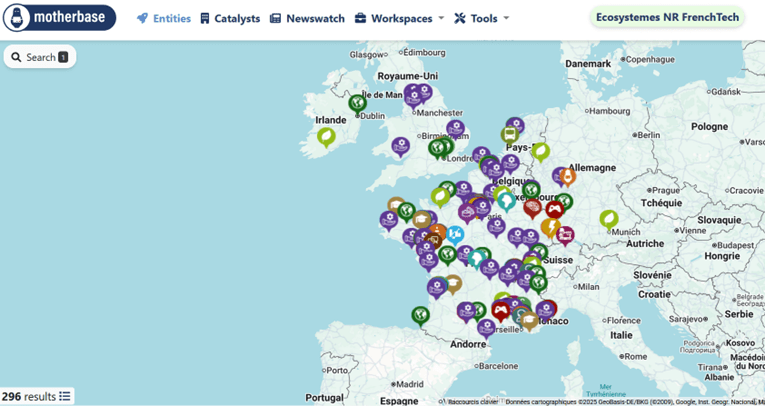Click the light green leaf marker over Ireland
Screen dimensions: 765x406
(326, 136)
